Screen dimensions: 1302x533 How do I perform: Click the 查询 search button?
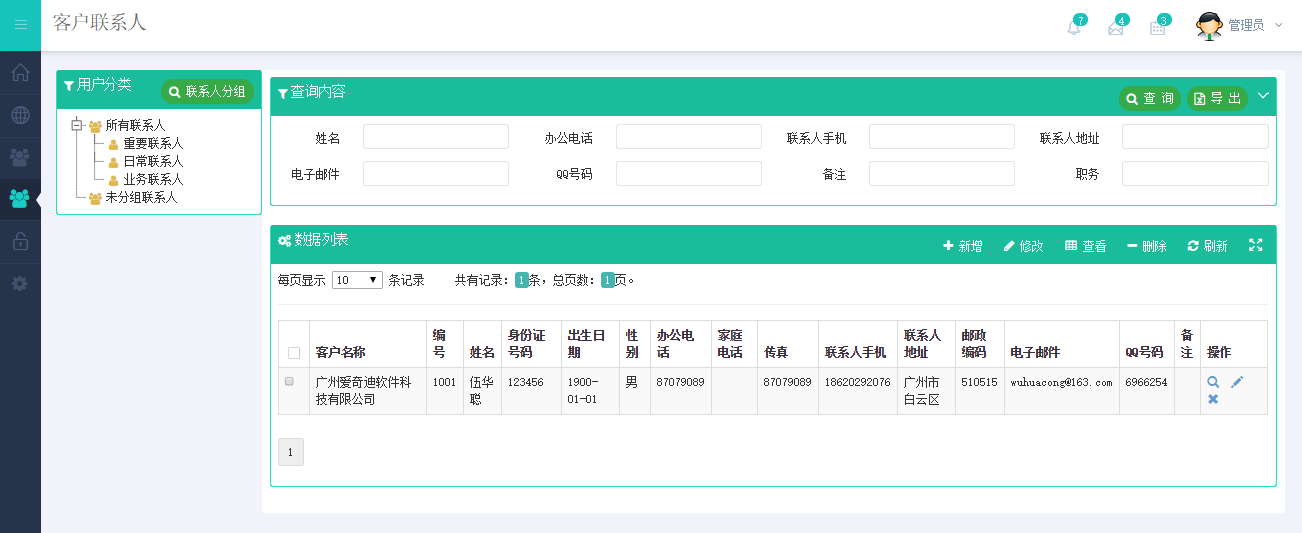[1150, 98]
